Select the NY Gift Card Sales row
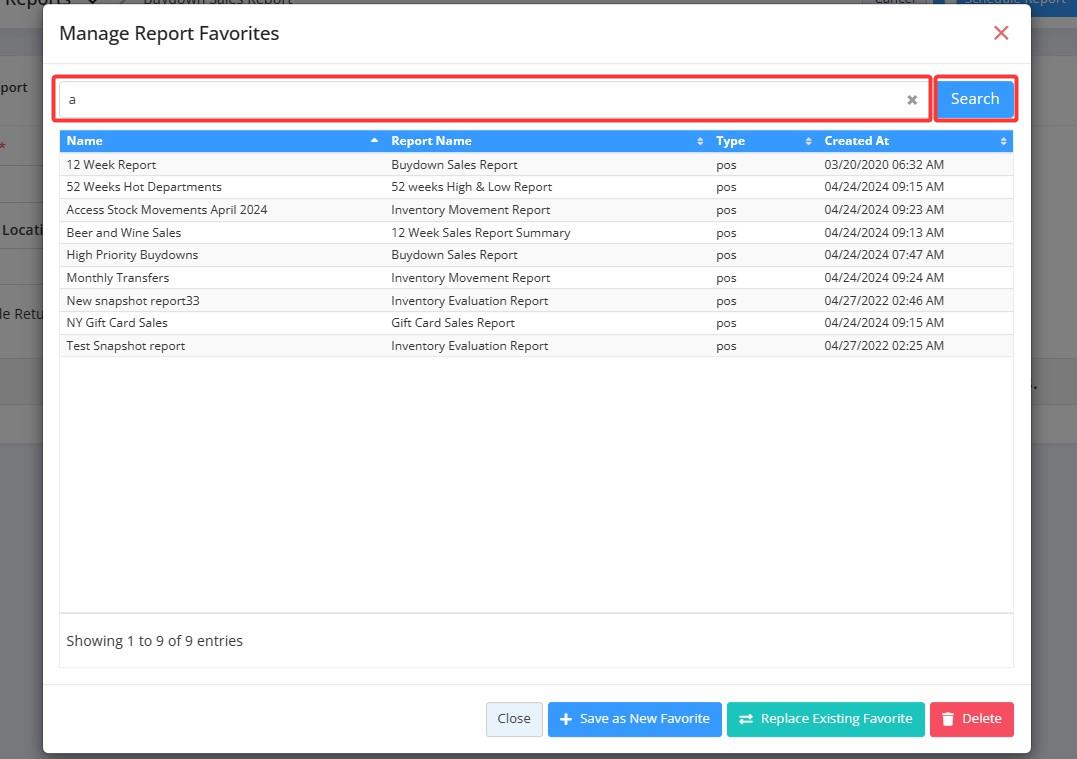The width and height of the screenshot is (1077, 759). click(117, 323)
